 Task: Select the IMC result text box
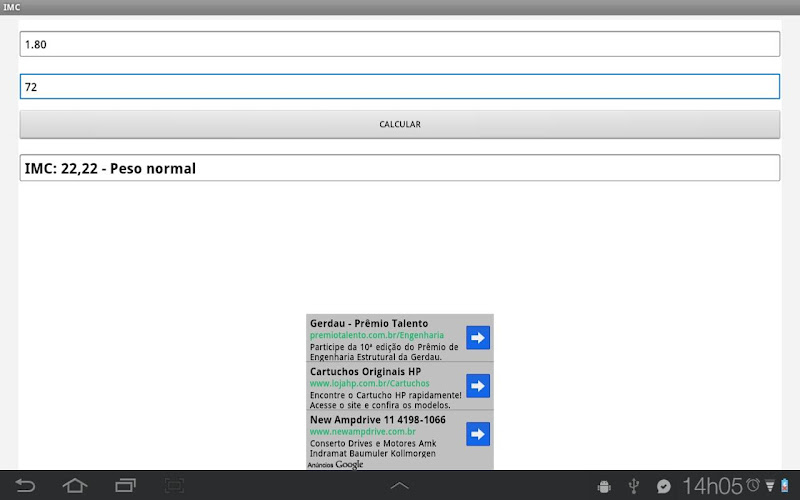coord(400,168)
